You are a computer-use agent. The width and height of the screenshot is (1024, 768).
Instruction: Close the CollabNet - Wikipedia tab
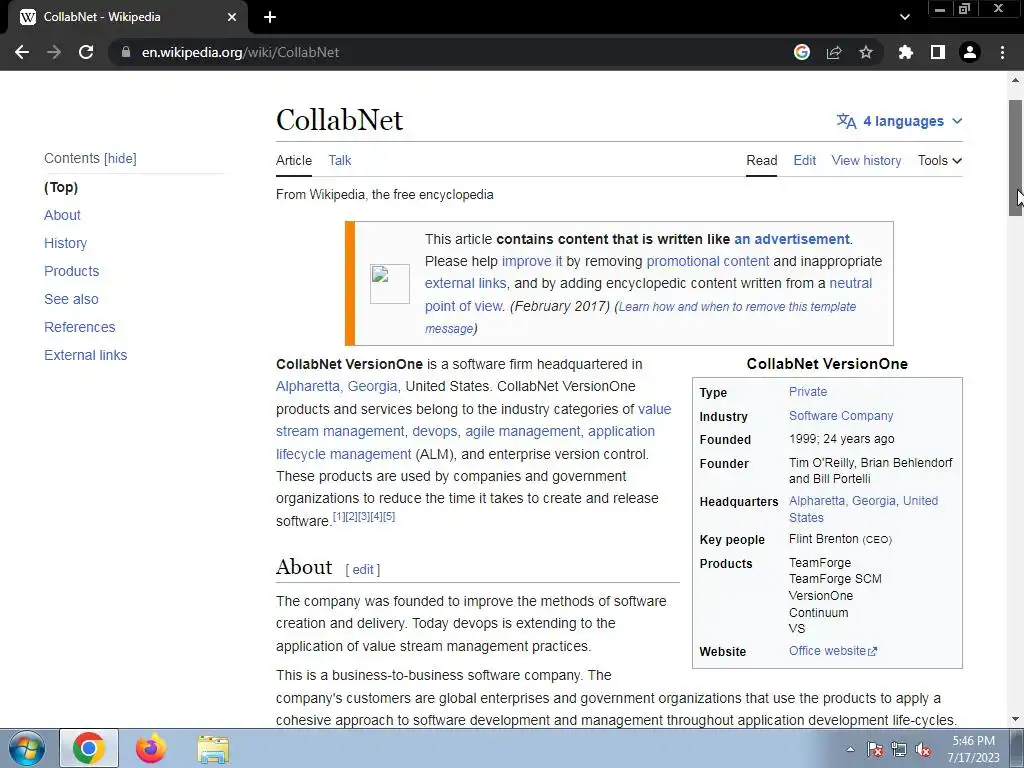[232, 17]
